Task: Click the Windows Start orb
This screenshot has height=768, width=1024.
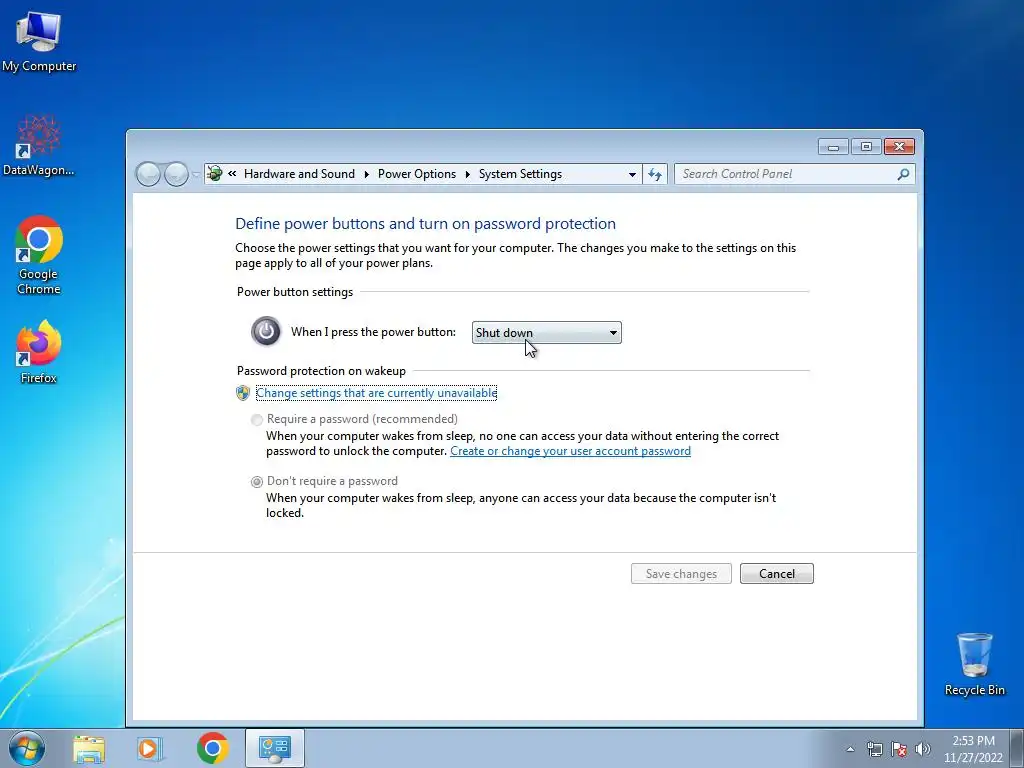Action: (x=27, y=748)
